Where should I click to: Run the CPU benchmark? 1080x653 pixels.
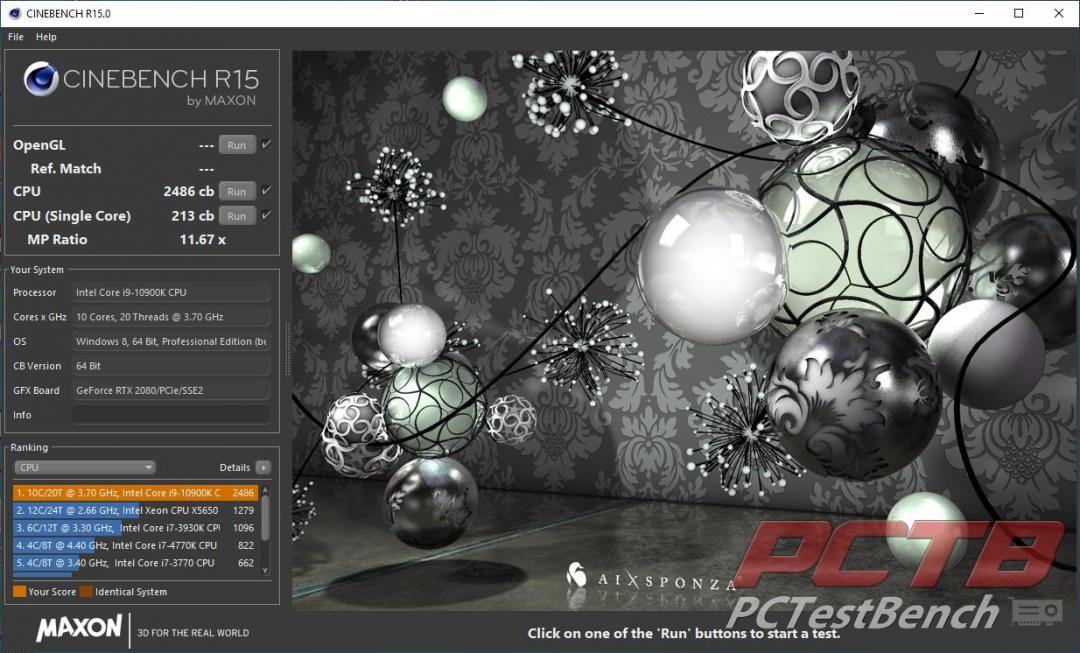pos(237,191)
